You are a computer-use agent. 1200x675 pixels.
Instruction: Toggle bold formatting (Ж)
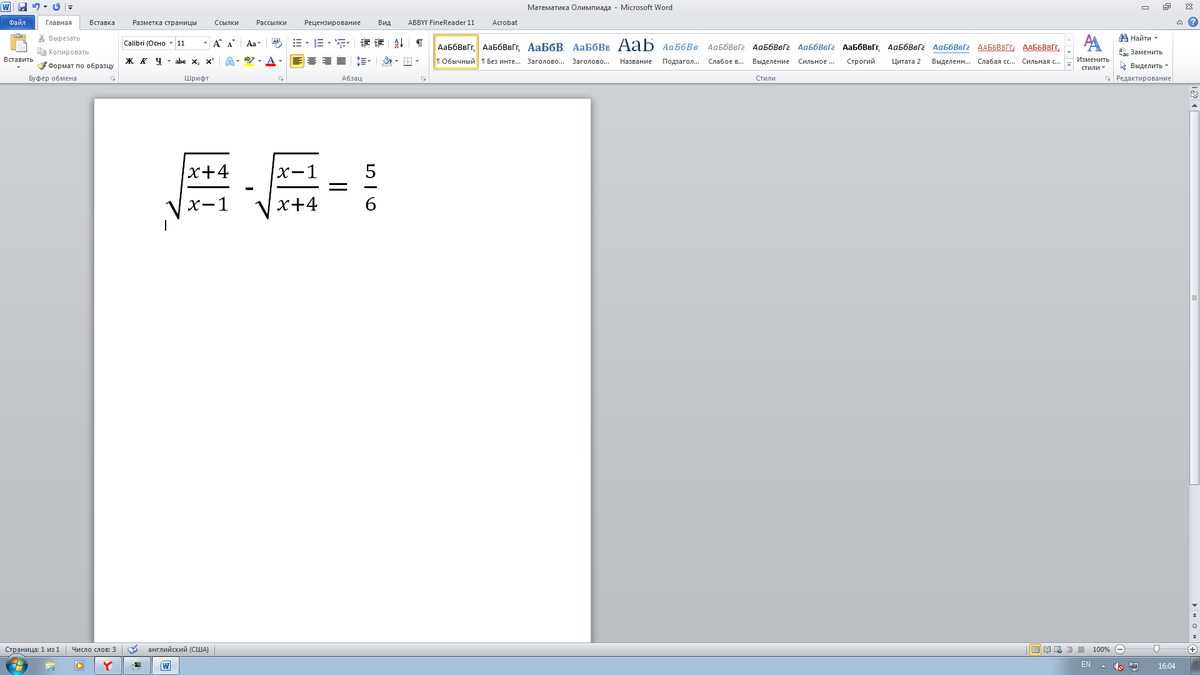pyautogui.click(x=130, y=61)
